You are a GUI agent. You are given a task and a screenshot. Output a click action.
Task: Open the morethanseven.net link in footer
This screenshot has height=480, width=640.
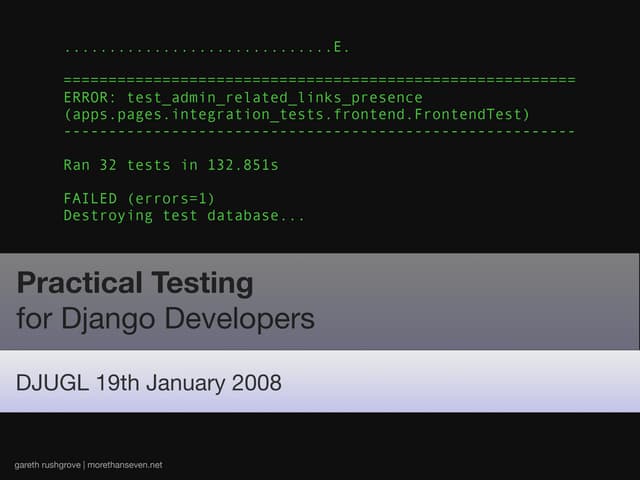click(x=126, y=466)
